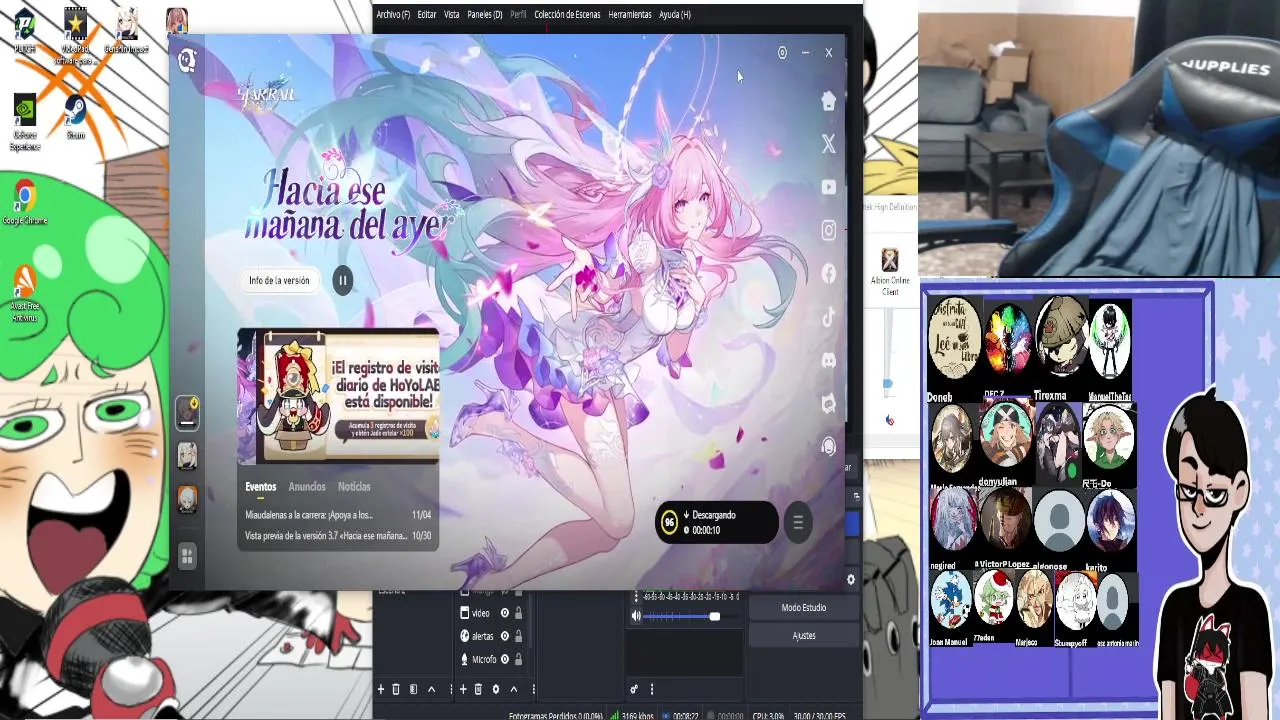The width and height of the screenshot is (1280, 720).
Task: Open the sources toolbar three-dot menu
Action: point(534,689)
